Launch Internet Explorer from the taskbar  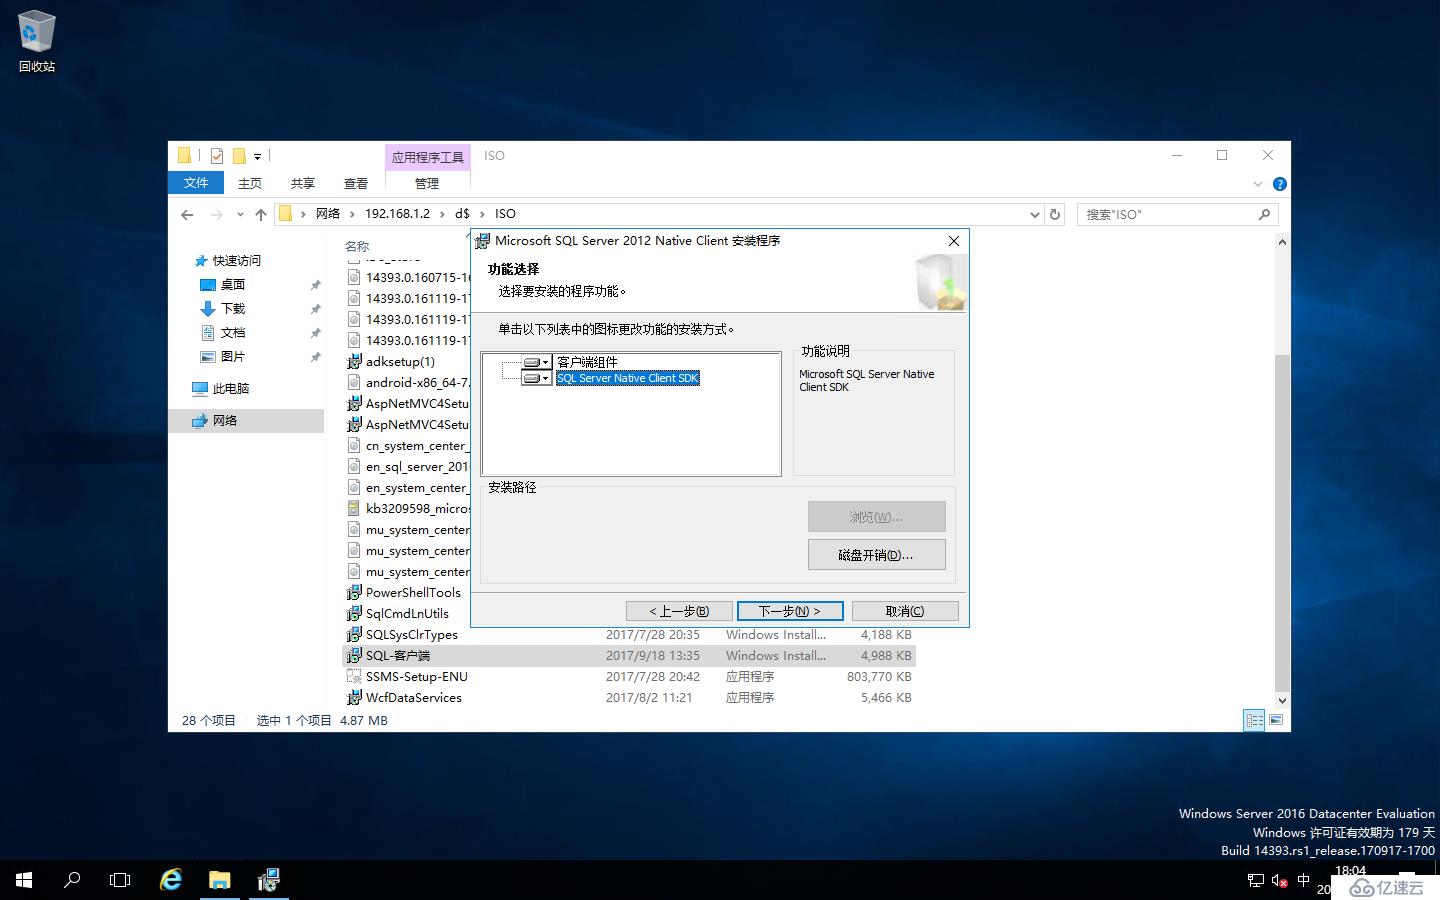[171, 880]
